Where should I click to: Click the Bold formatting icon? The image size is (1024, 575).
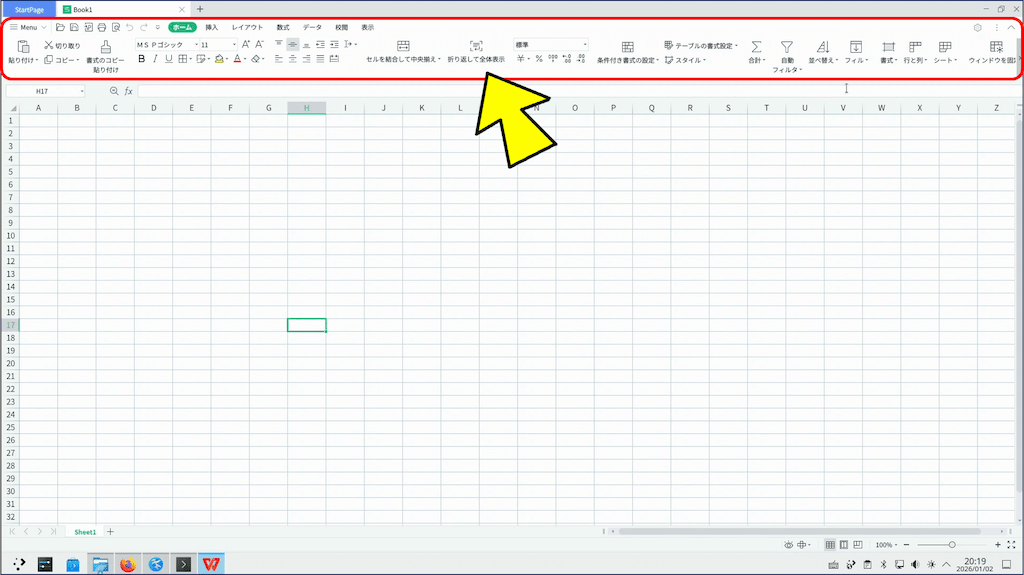[x=142, y=59]
